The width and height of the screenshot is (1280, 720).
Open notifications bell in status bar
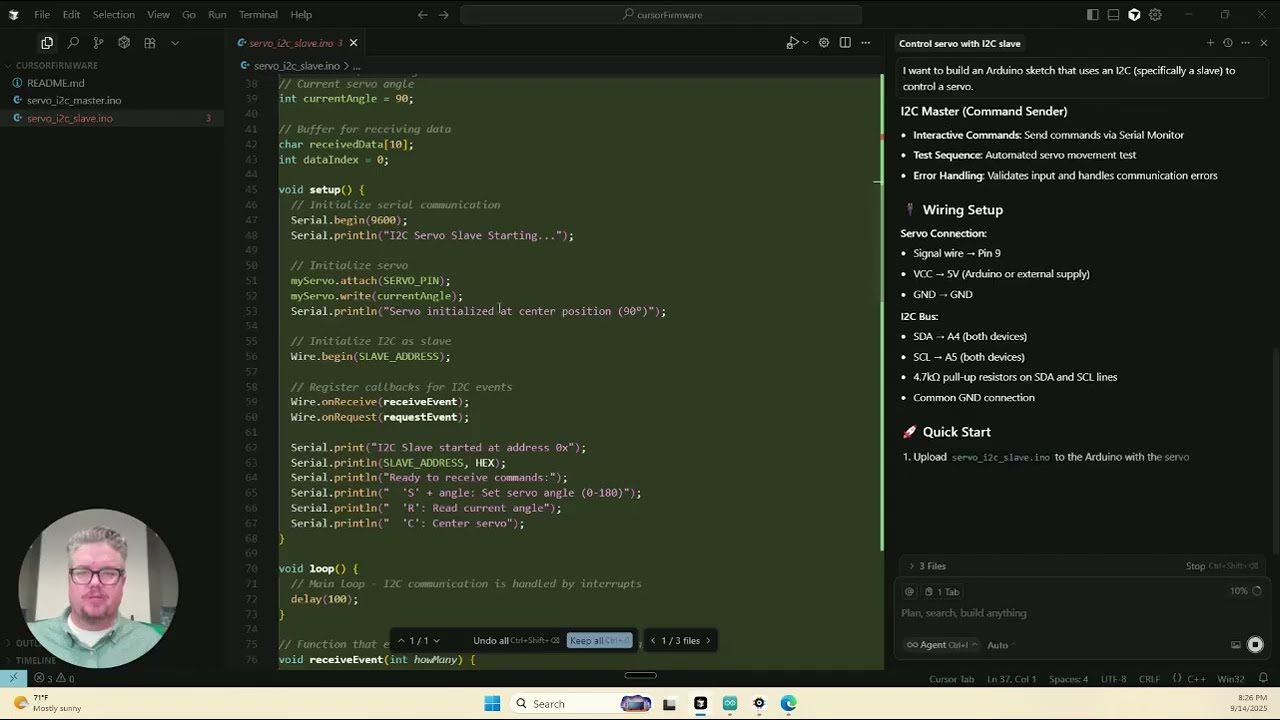1263,679
